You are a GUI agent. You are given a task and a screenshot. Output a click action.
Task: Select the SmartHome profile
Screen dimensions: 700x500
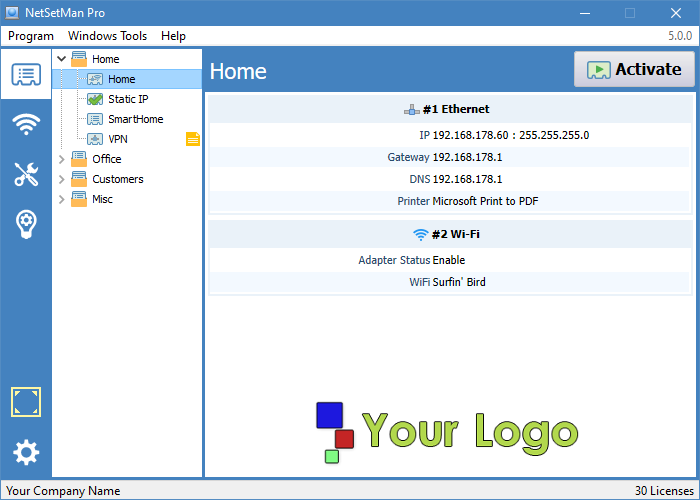pyautogui.click(x=136, y=119)
